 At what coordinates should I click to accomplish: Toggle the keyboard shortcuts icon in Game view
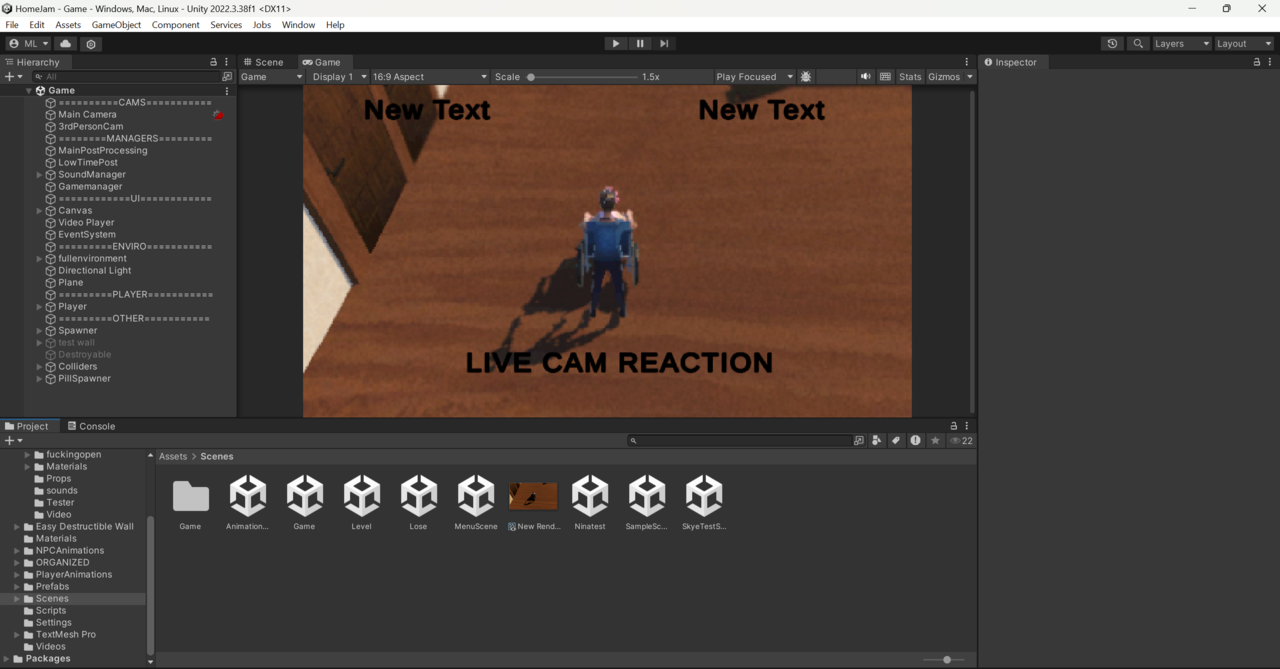(x=885, y=77)
